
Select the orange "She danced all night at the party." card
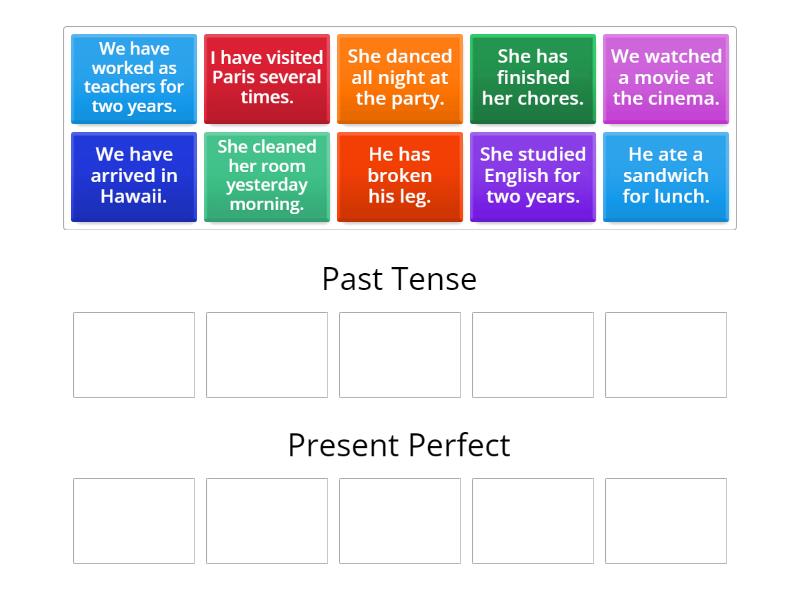400,78
